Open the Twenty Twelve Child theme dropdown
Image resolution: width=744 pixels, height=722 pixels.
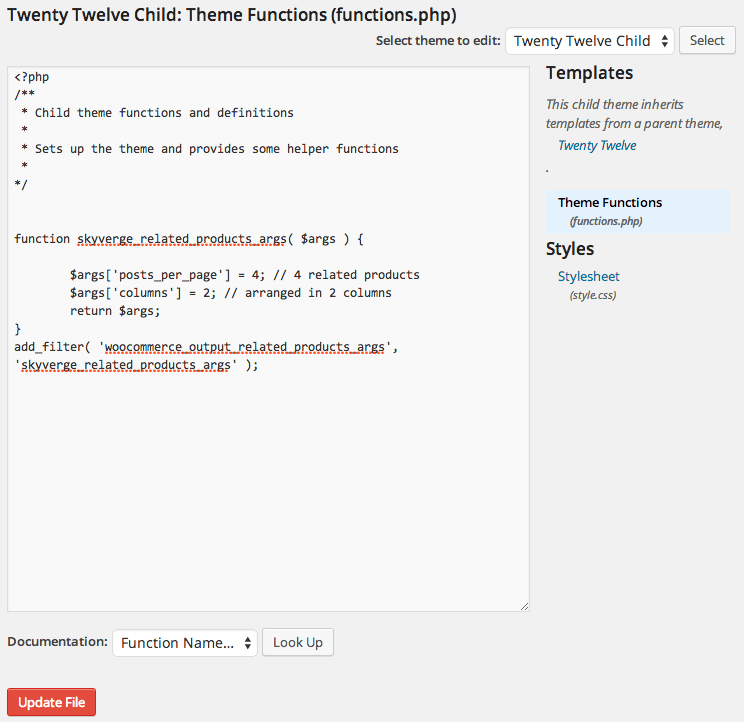[x=589, y=41]
